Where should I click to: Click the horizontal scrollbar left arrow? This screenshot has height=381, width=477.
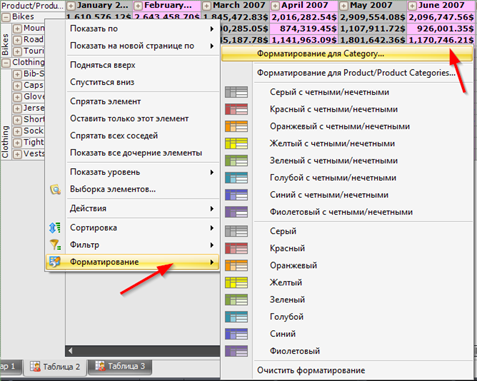(70, 351)
